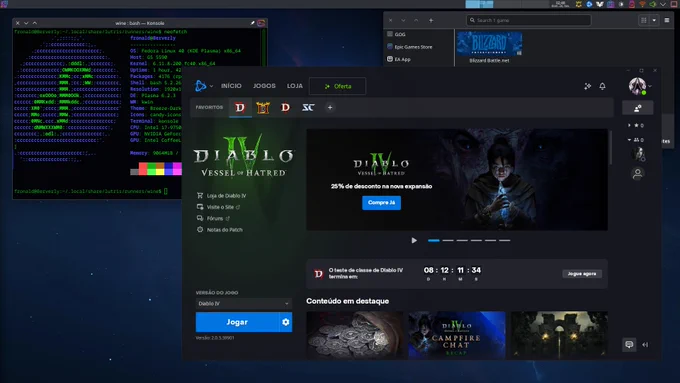Open the INÍCIO tab in Battle.net
This screenshot has height=383, width=680.
click(x=231, y=86)
